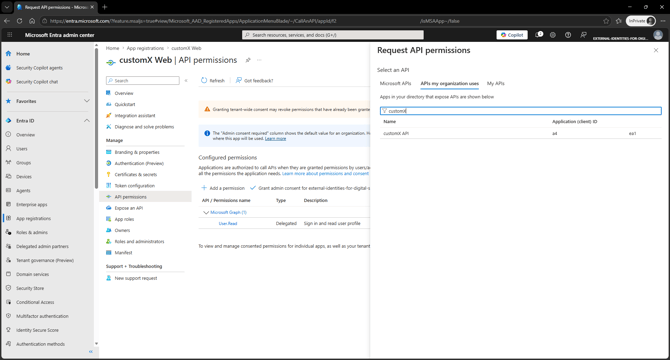670x360 pixels.
Task: Open the portal menu hamburger icon
Action: click(x=9, y=35)
